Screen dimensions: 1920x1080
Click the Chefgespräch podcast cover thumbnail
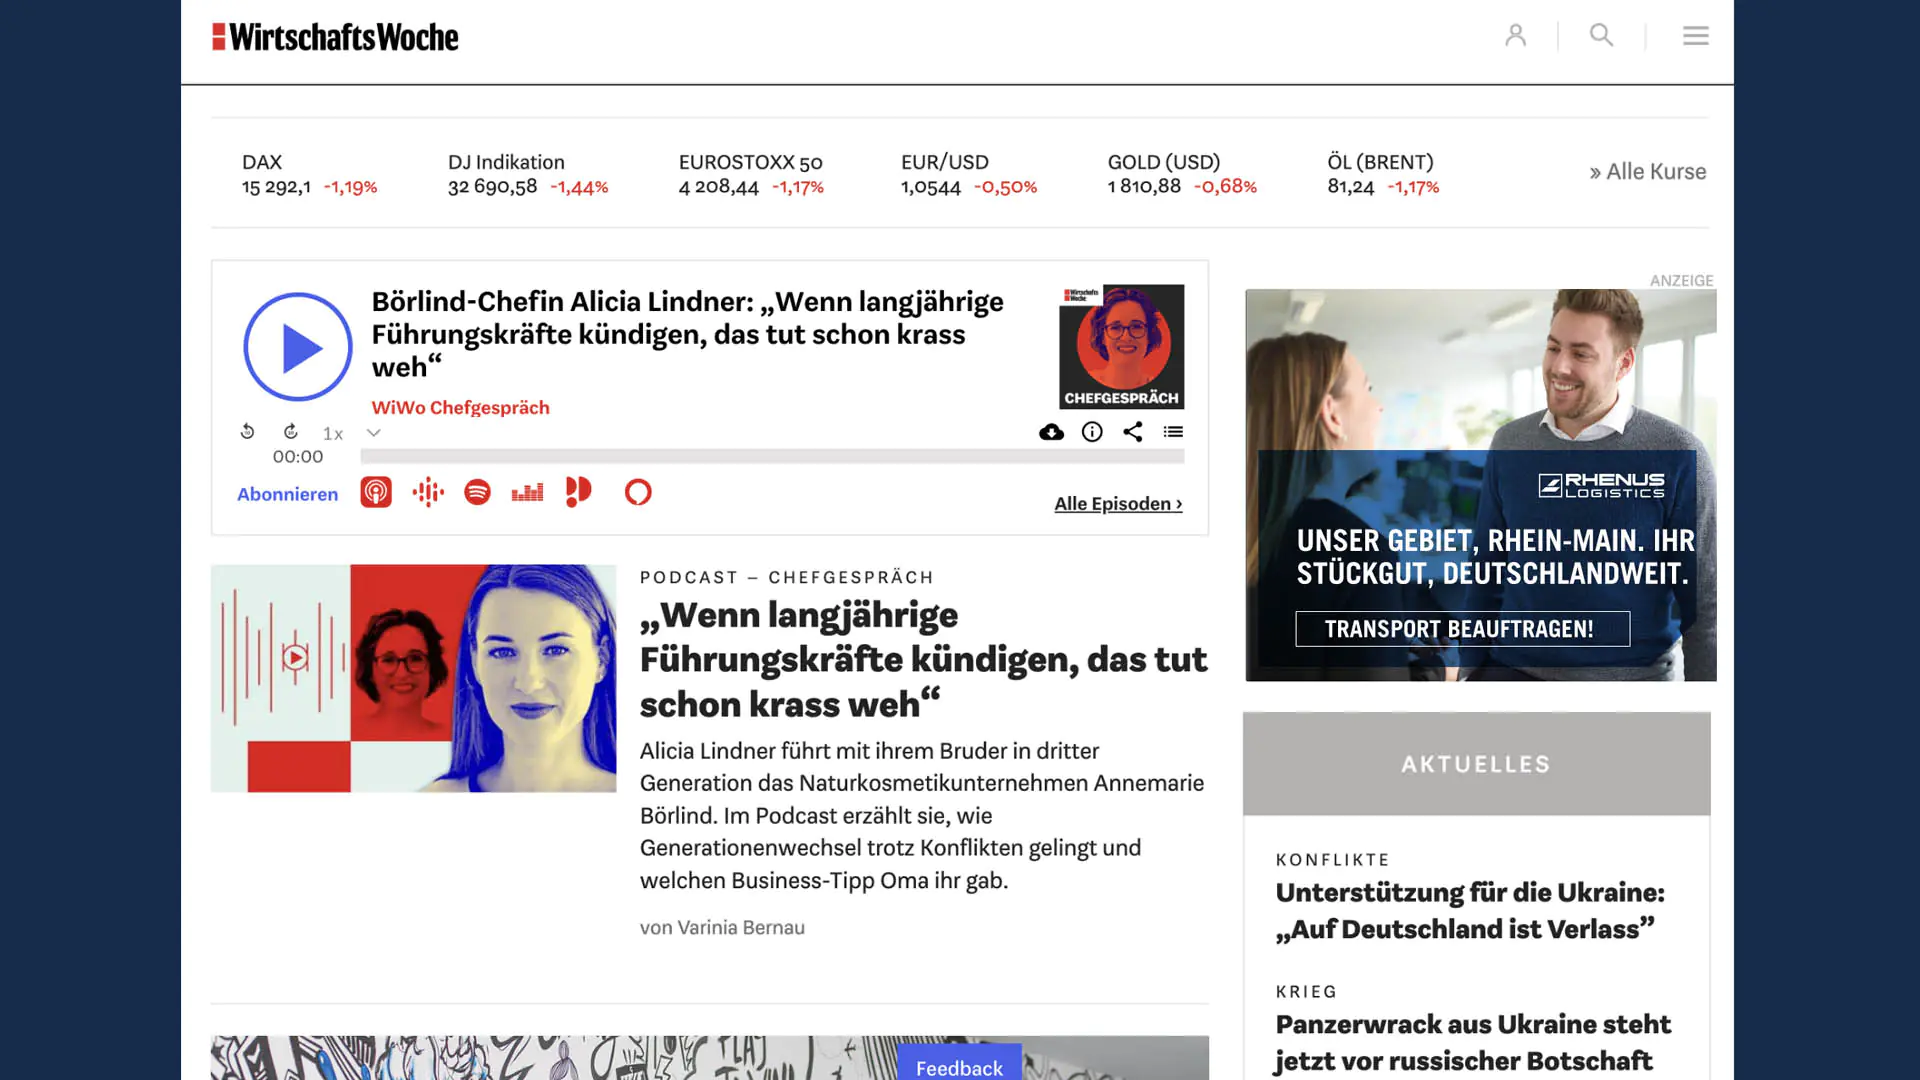click(1121, 347)
